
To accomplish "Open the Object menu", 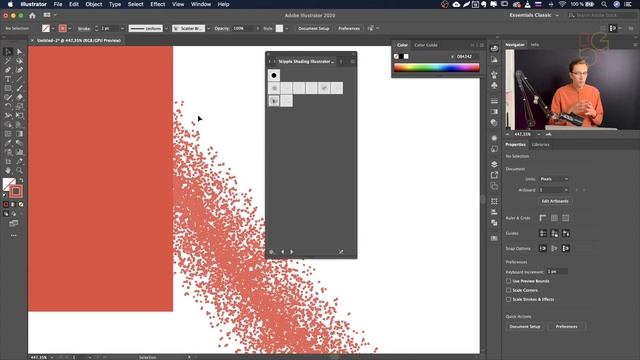I will [x=93, y=4].
